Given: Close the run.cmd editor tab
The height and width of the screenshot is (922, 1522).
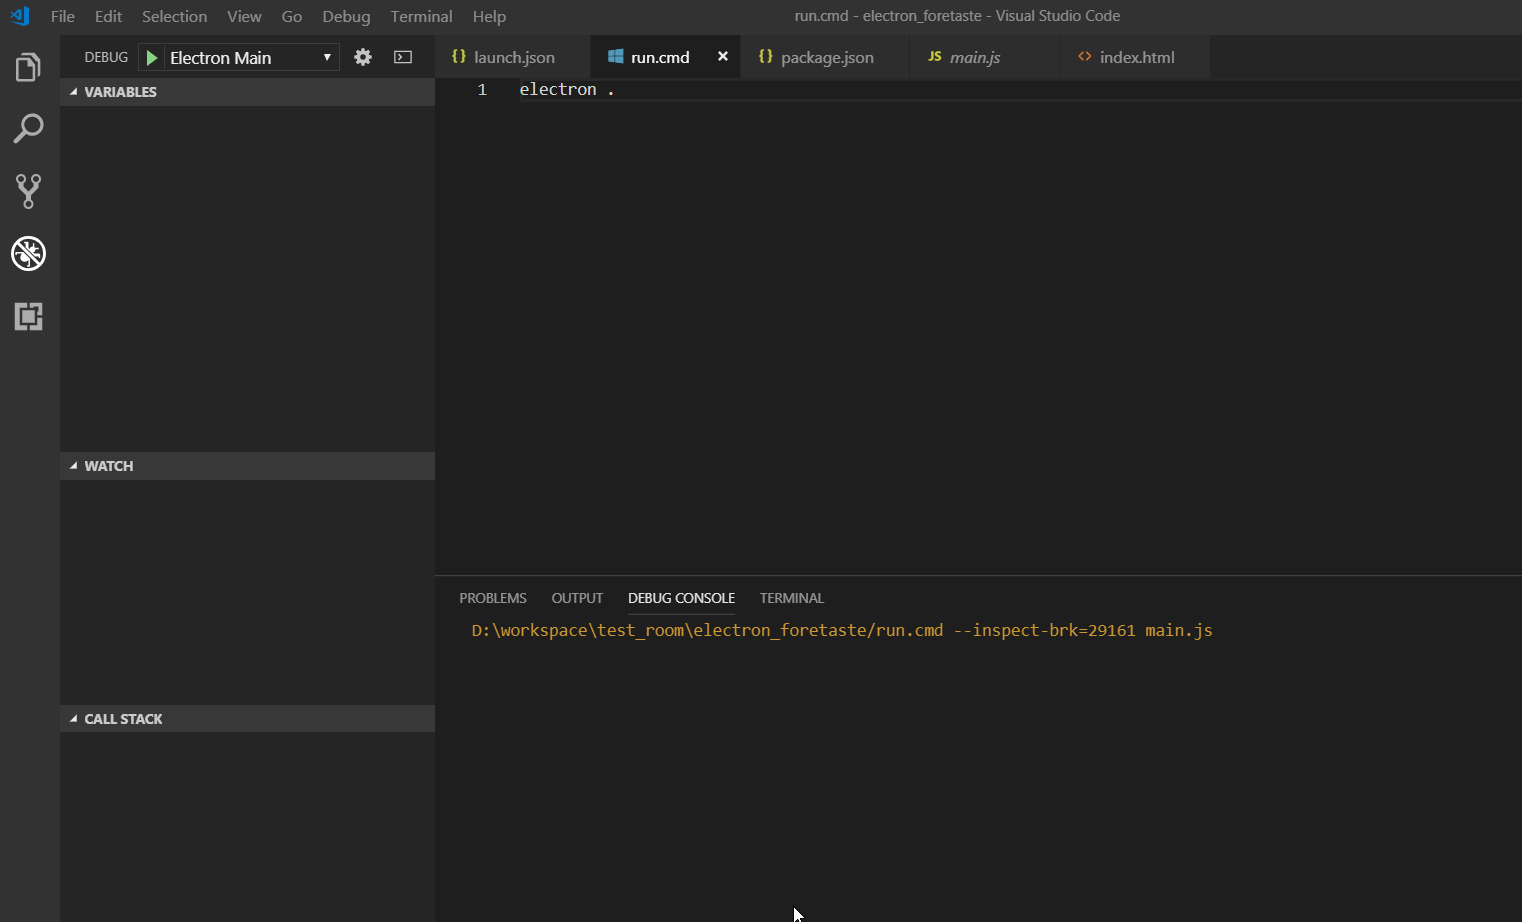Looking at the screenshot, I should (723, 56).
